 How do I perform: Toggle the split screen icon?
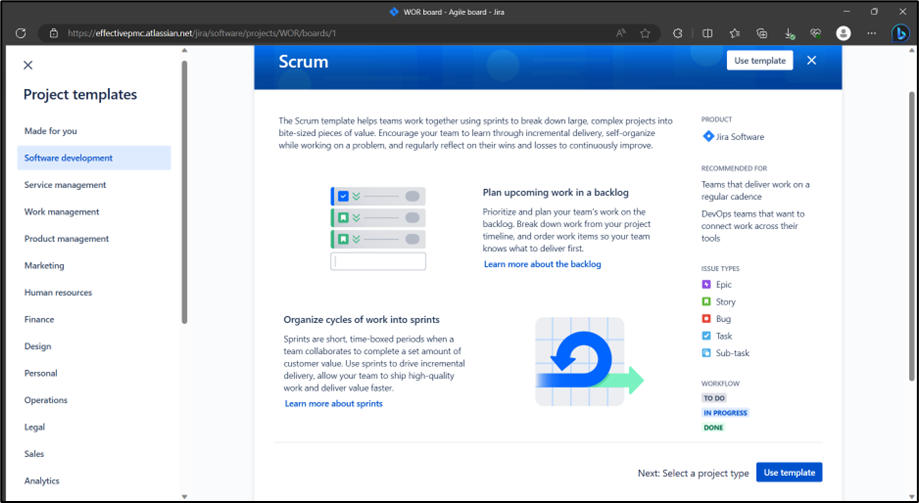(x=707, y=33)
